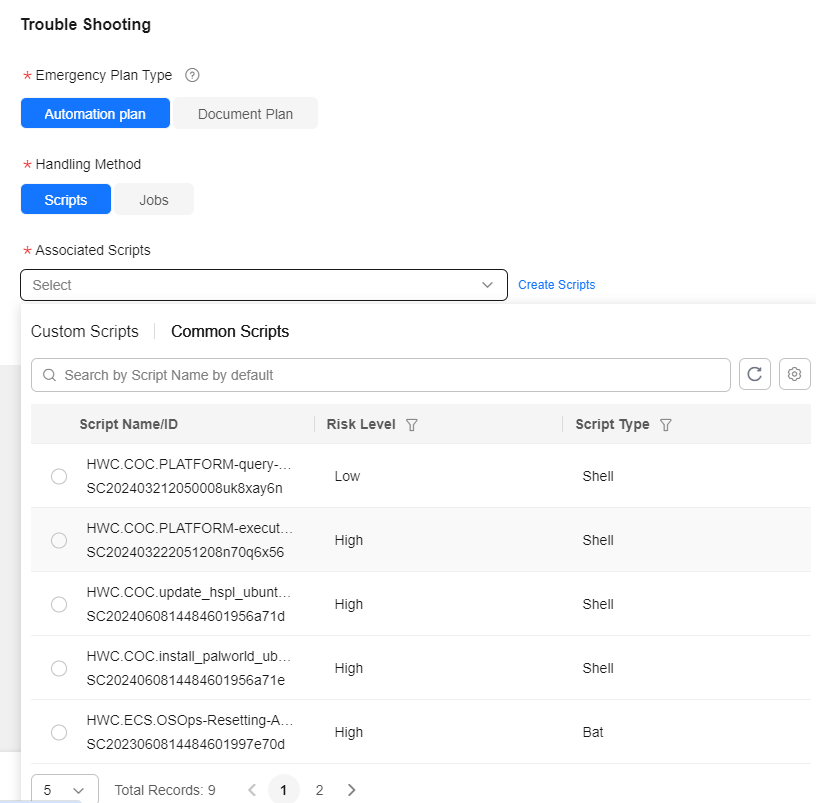Click HWC.ECS.OSOps-Resetting script name
The height and width of the screenshot is (803, 816).
click(x=190, y=720)
